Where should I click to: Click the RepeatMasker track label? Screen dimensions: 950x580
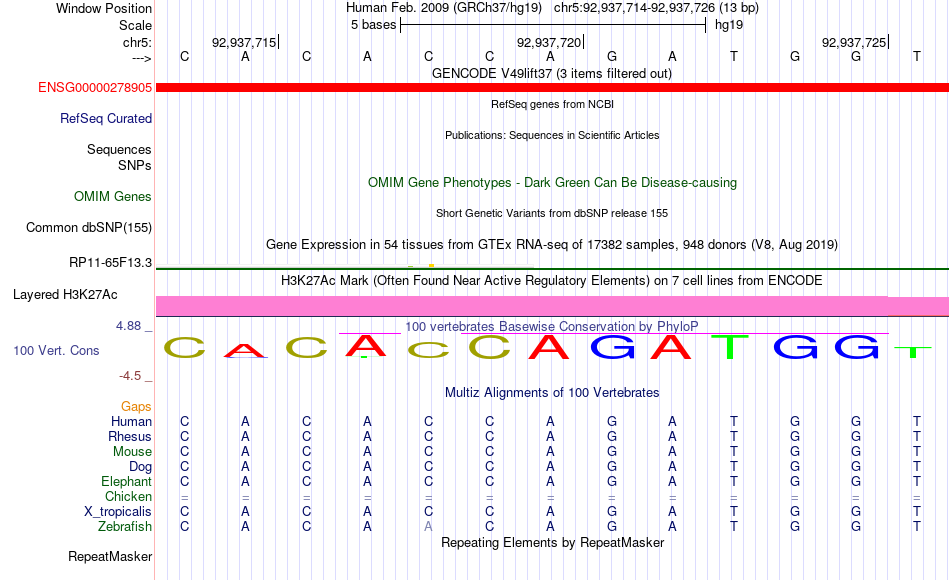click(x=110, y=556)
